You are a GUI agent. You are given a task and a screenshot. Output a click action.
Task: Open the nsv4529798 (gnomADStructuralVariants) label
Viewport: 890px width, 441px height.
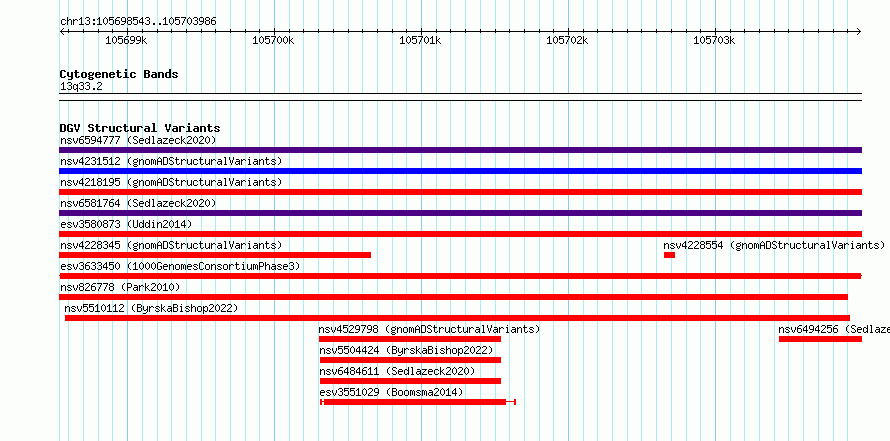tap(429, 329)
